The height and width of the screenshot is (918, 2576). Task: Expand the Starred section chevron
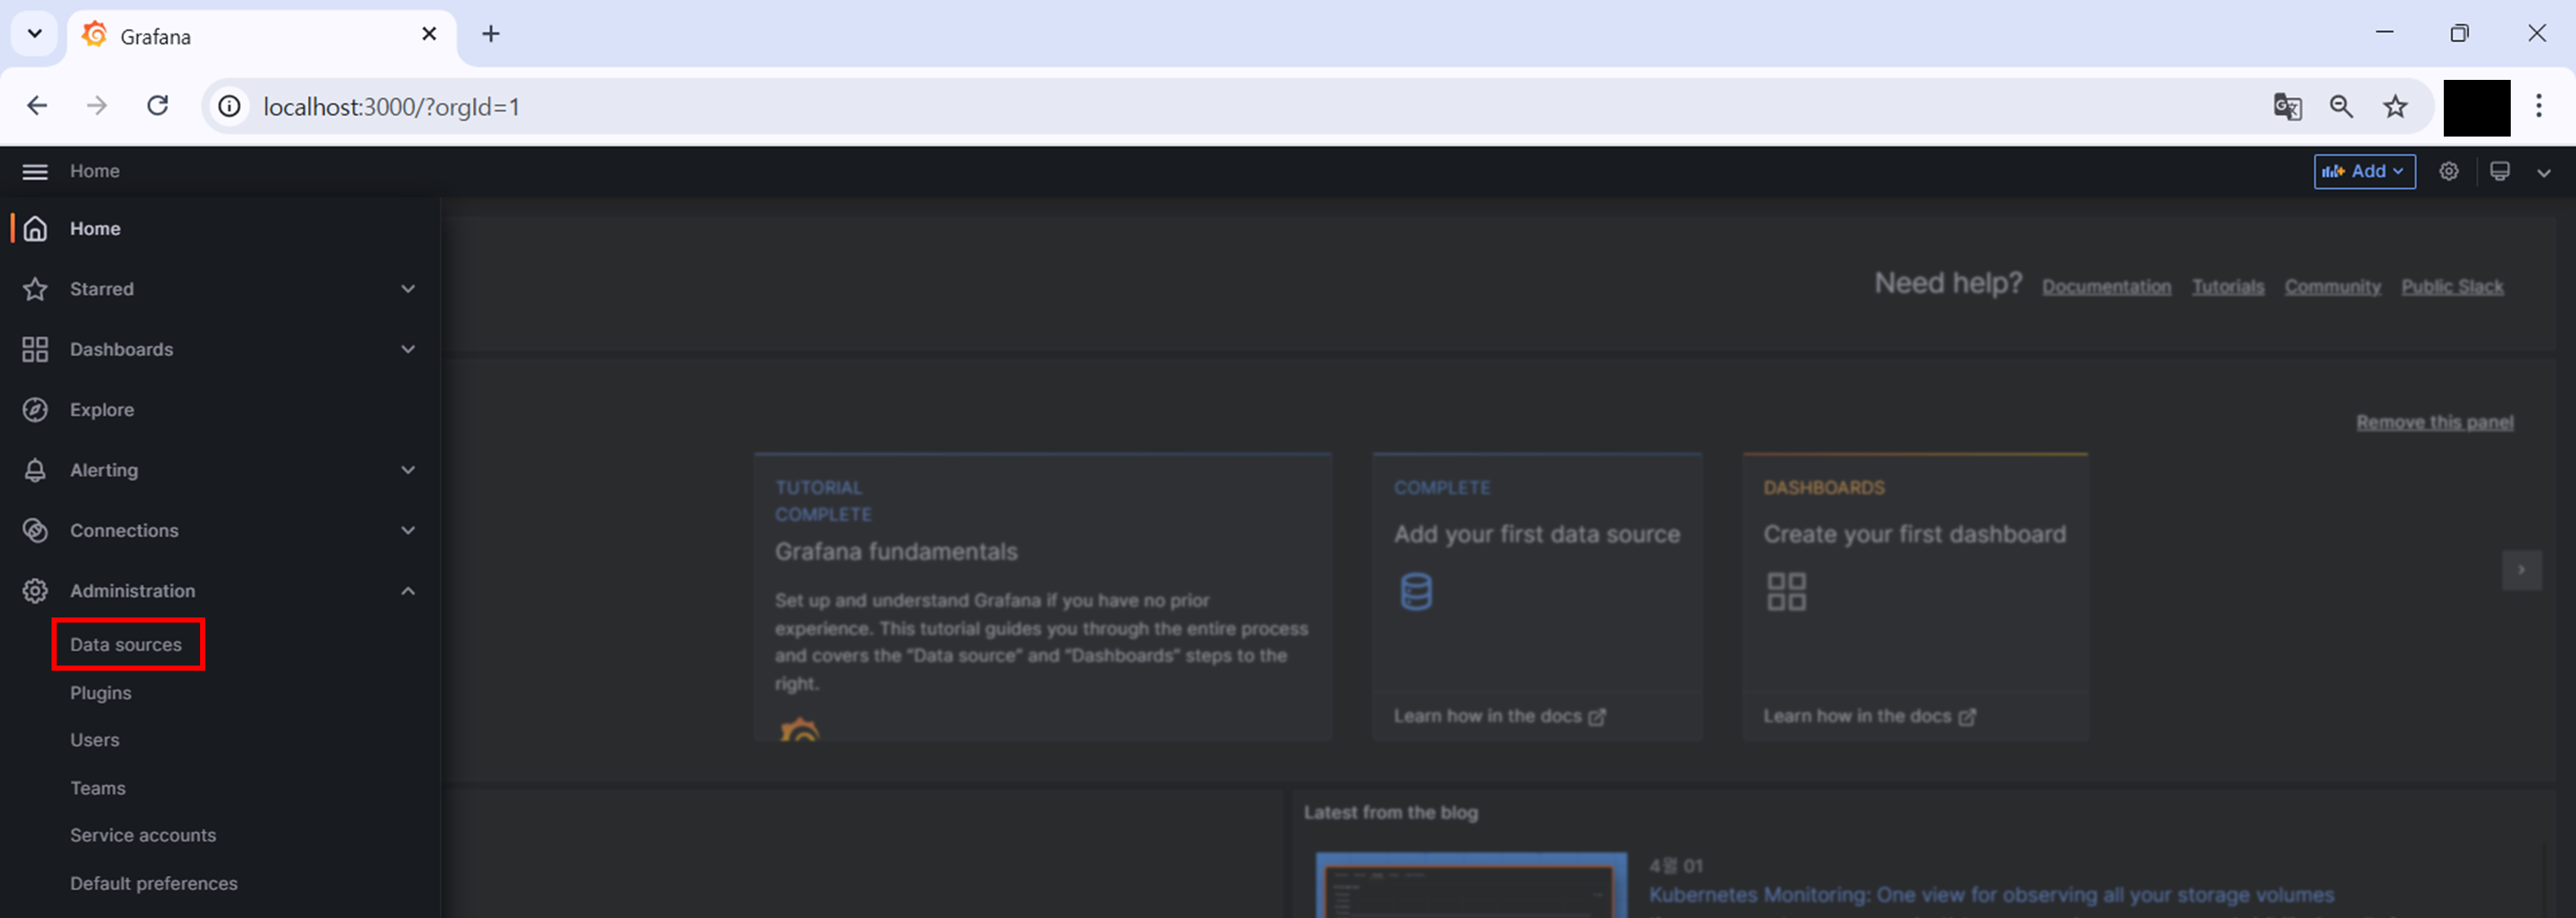click(408, 289)
